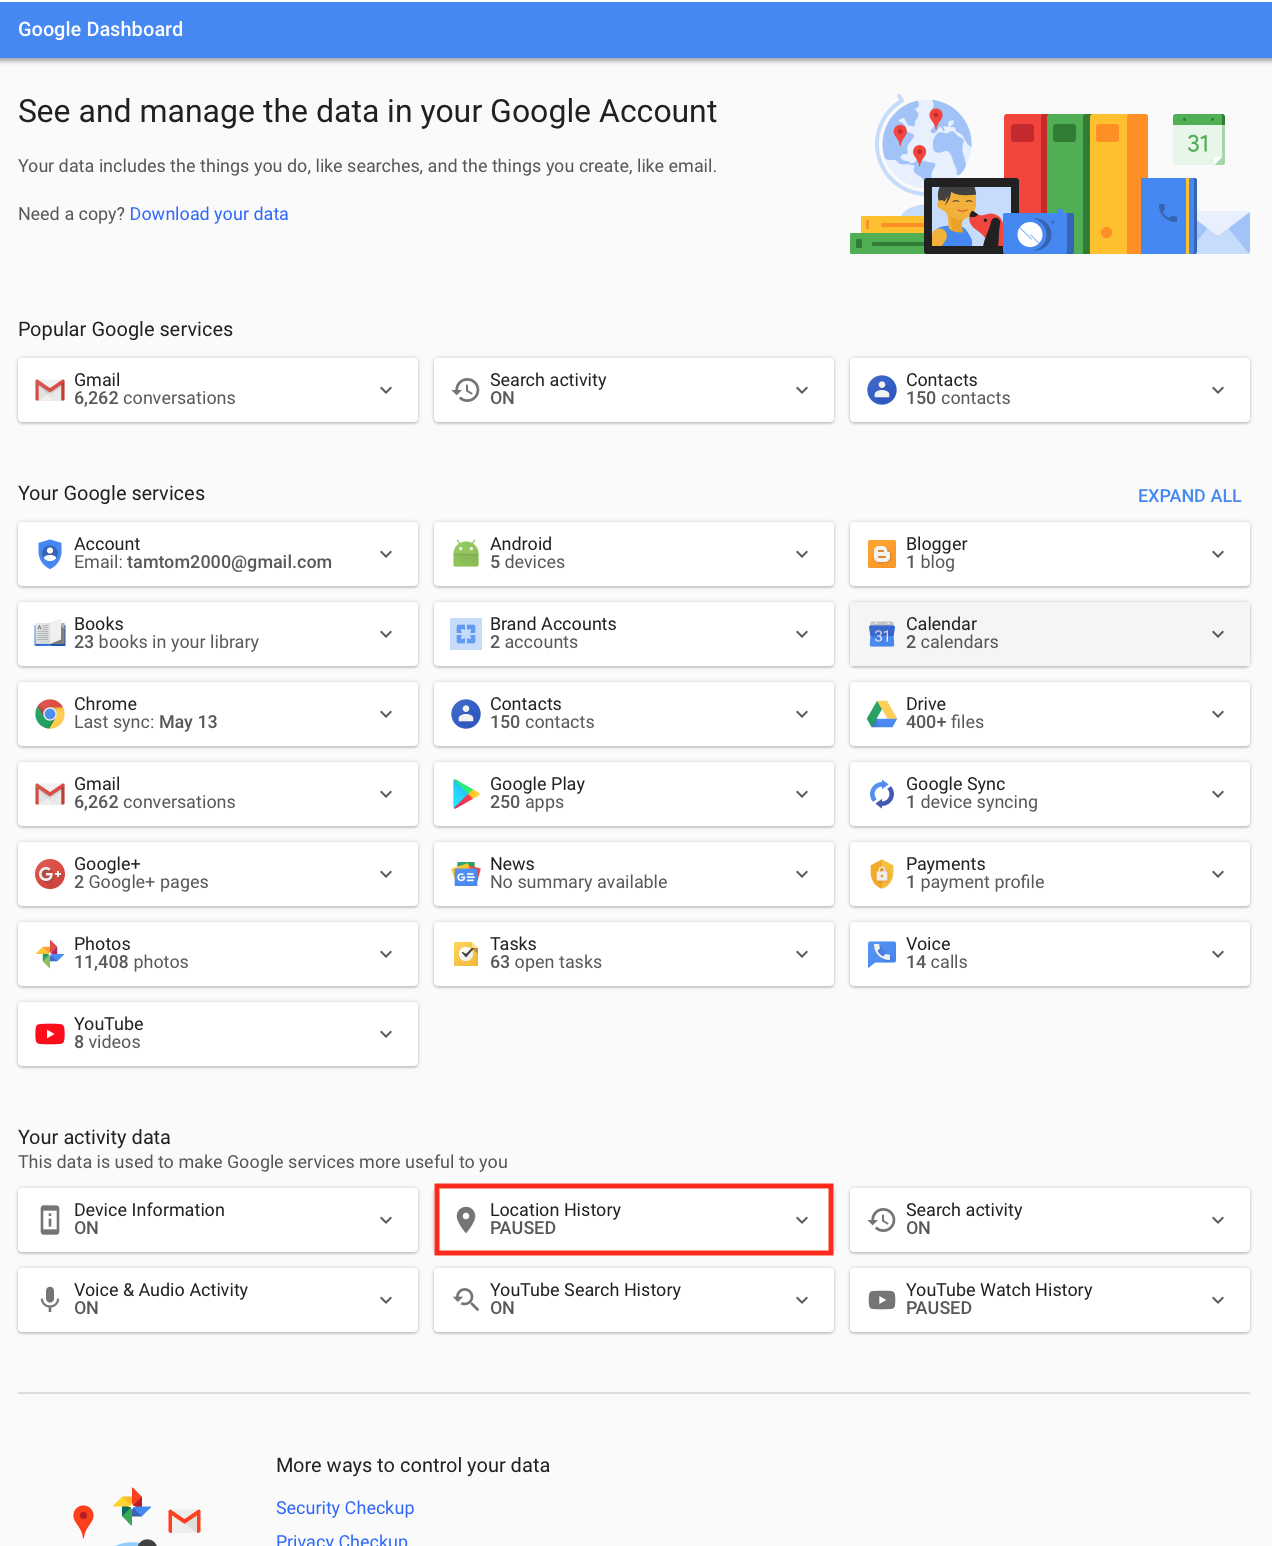Click the Books icon

(x=50, y=634)
